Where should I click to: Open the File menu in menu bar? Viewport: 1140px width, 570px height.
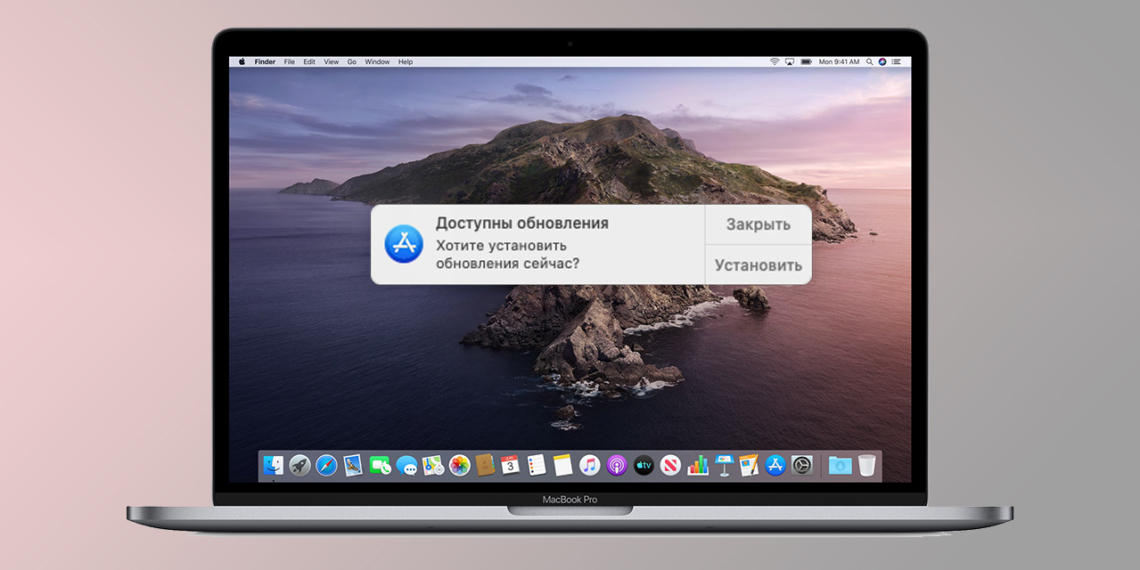click(289, 62)
